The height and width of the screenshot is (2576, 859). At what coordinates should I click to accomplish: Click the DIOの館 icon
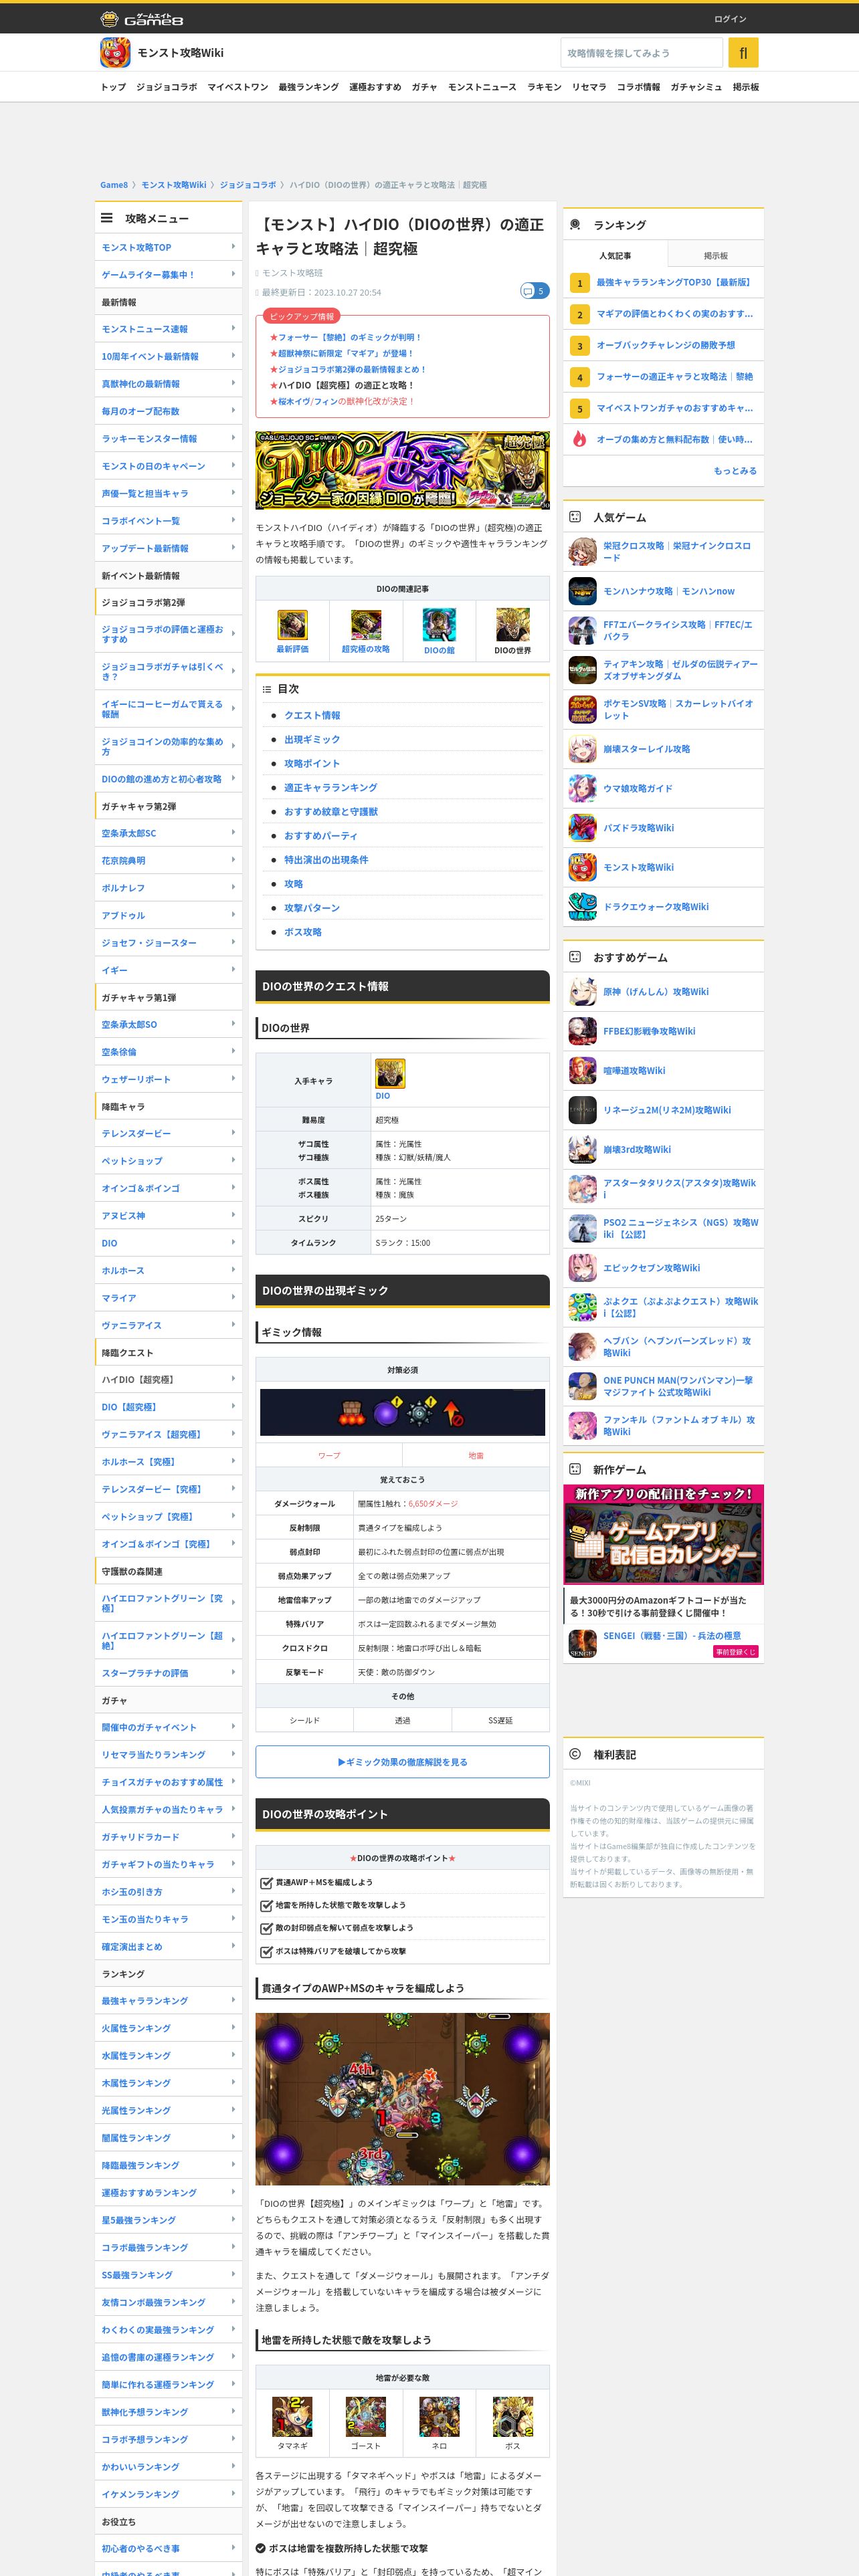[x=439, y=625]
